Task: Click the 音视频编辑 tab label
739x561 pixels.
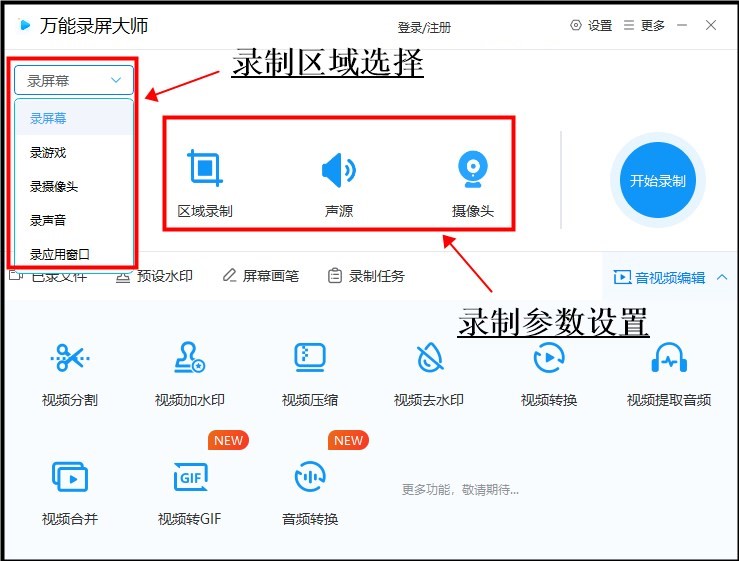Action: point(670,278)
